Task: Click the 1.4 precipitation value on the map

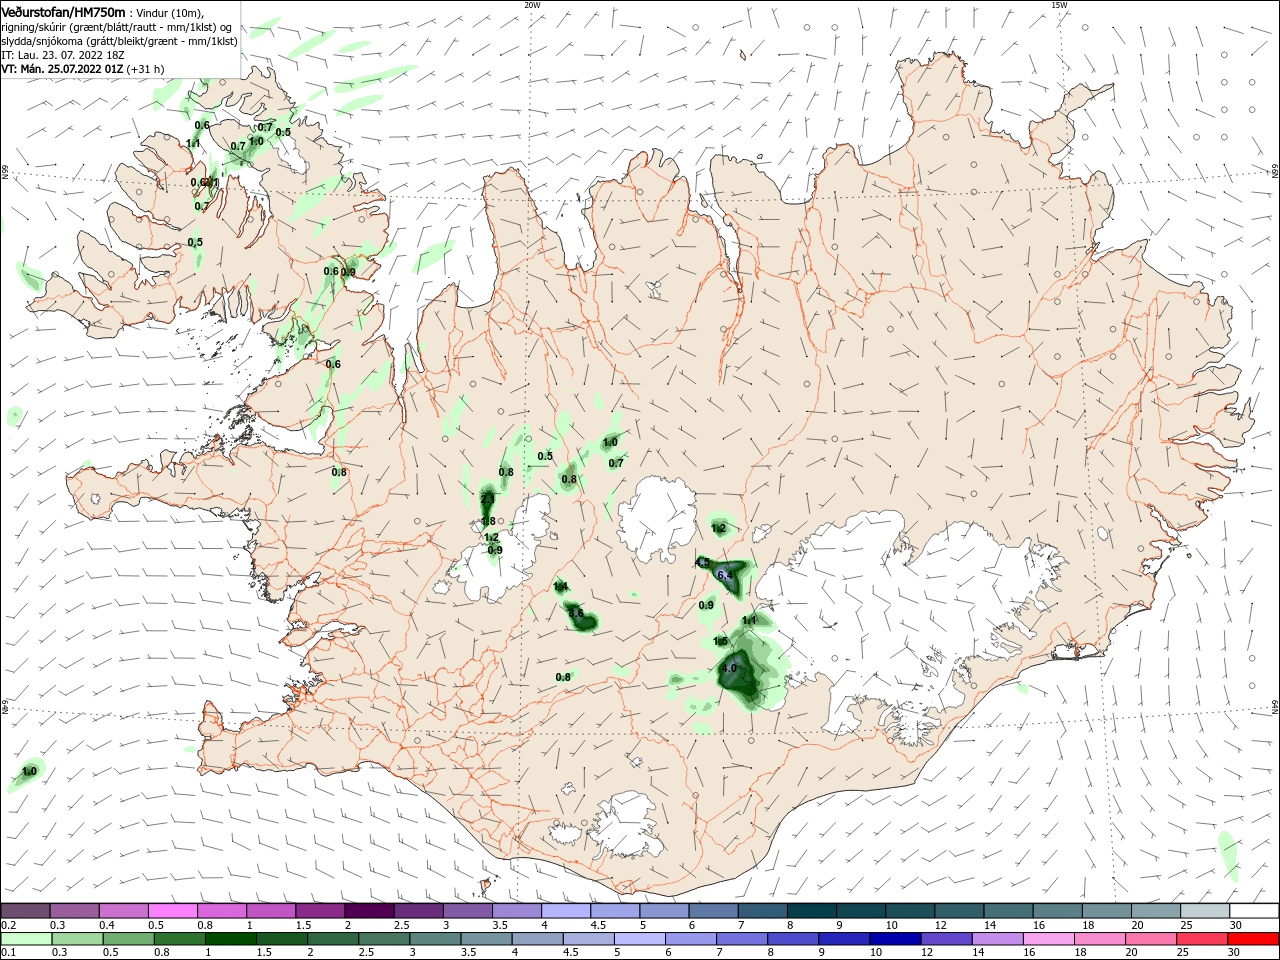Action: point(561,586)
